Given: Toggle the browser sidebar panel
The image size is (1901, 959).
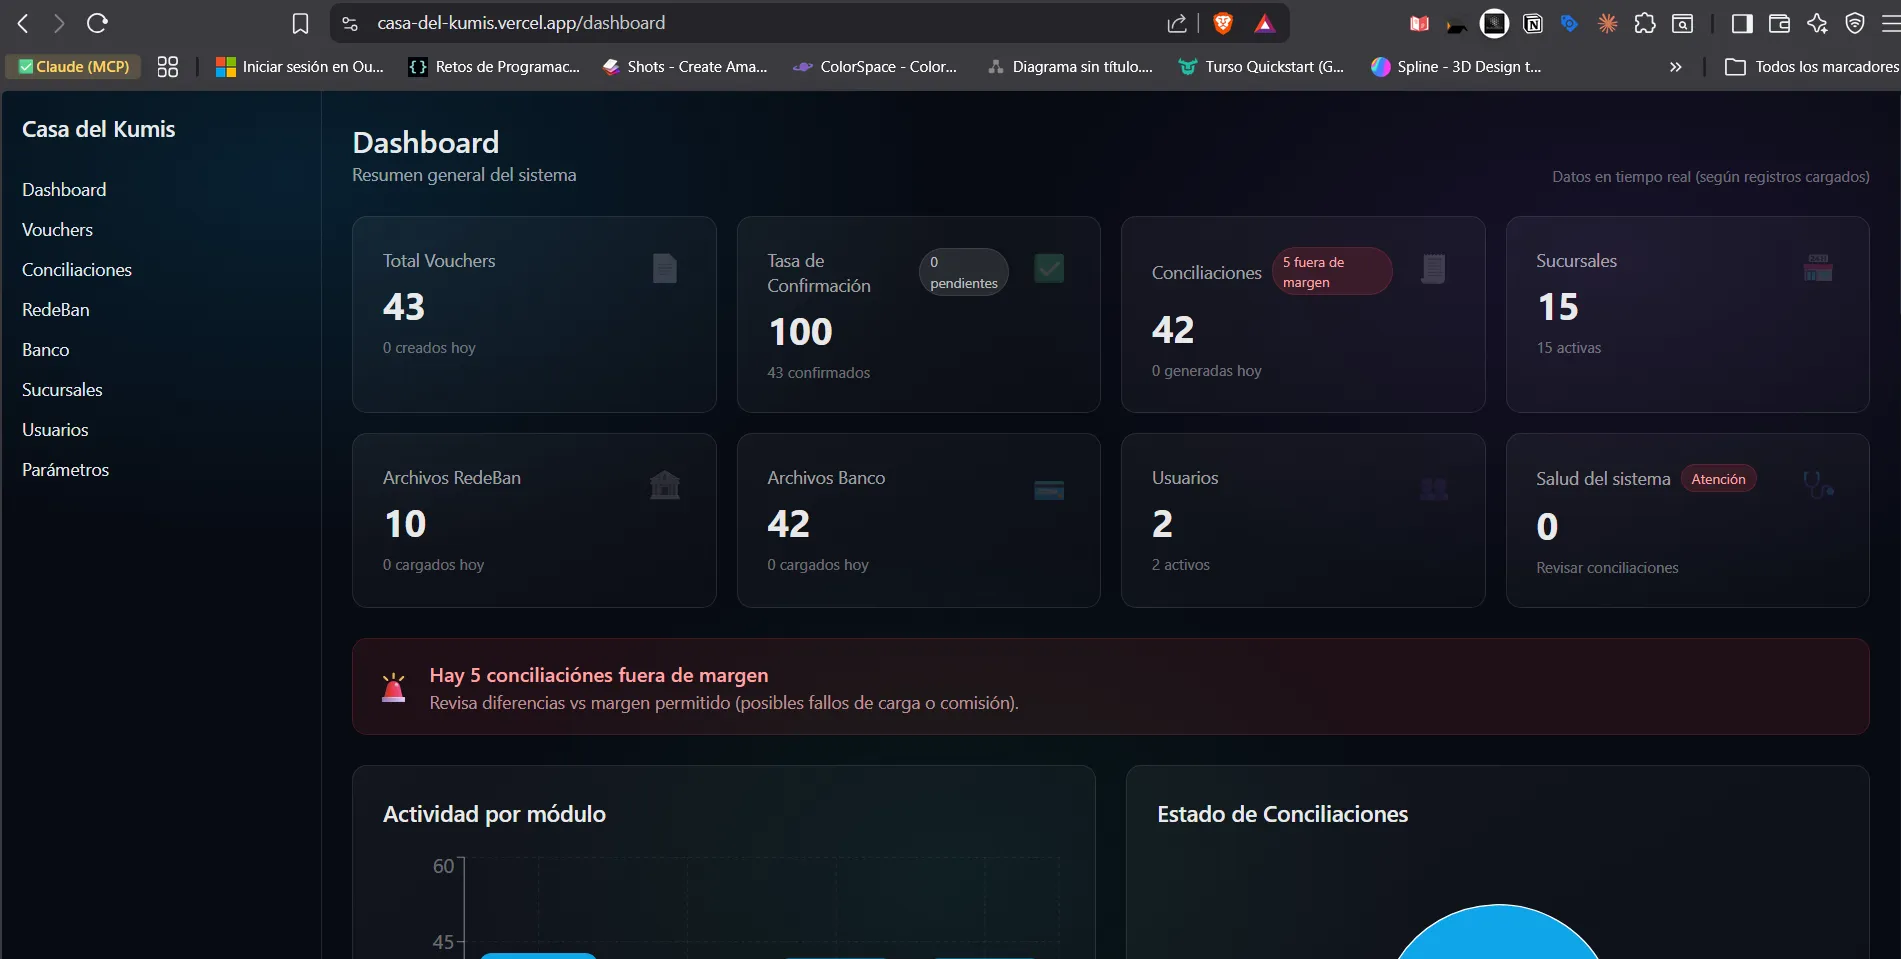Looking at the screenshot, I should coord(1742,23).
